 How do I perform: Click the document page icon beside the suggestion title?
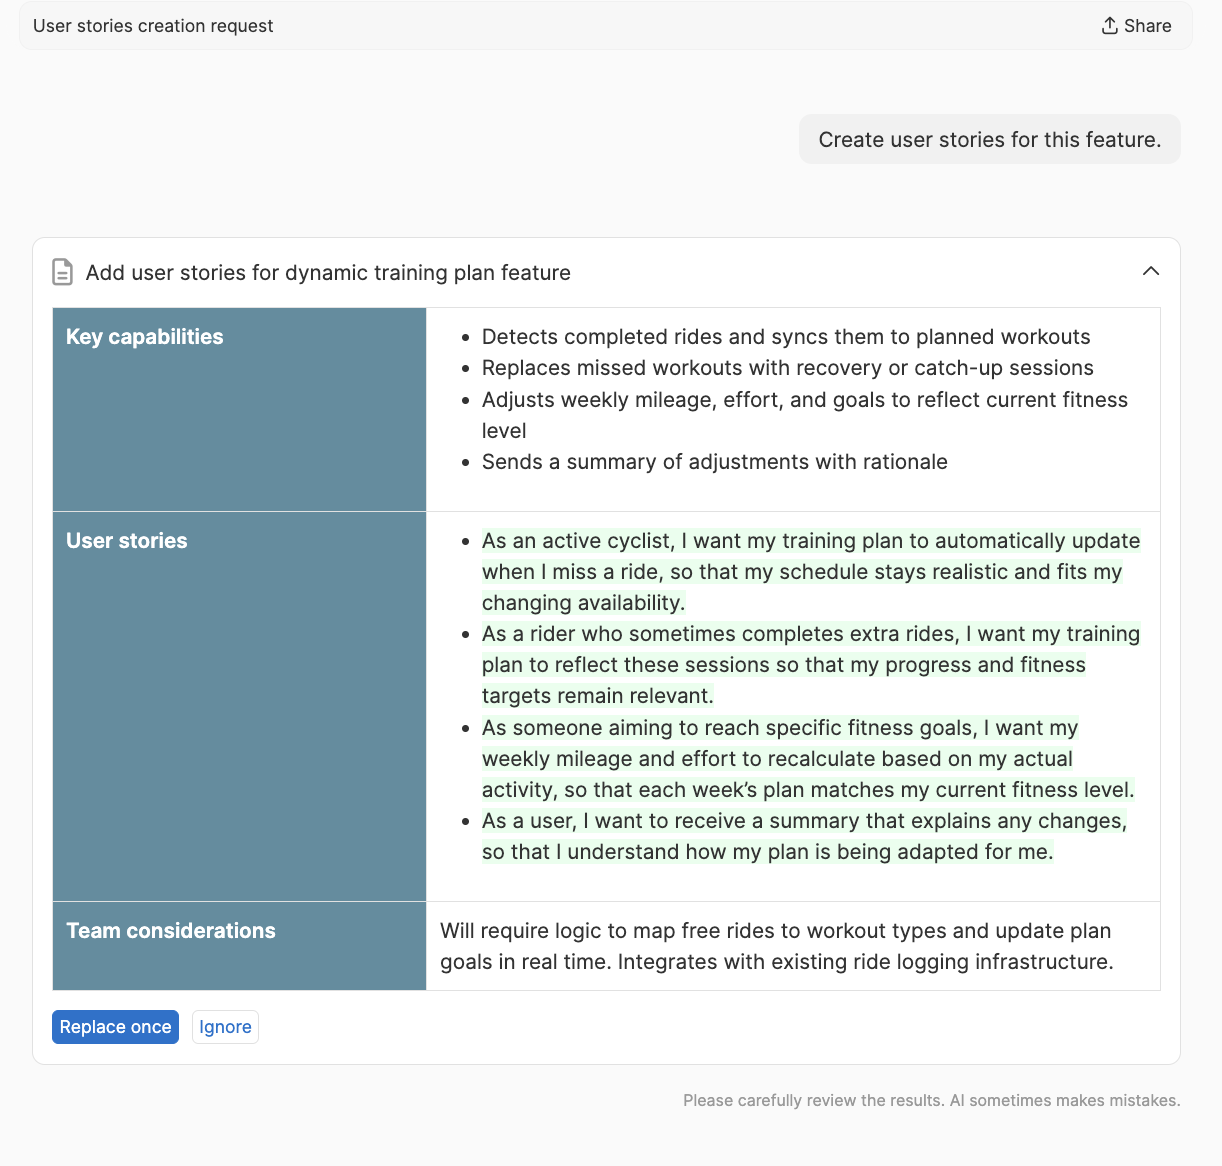pos(62,272)
